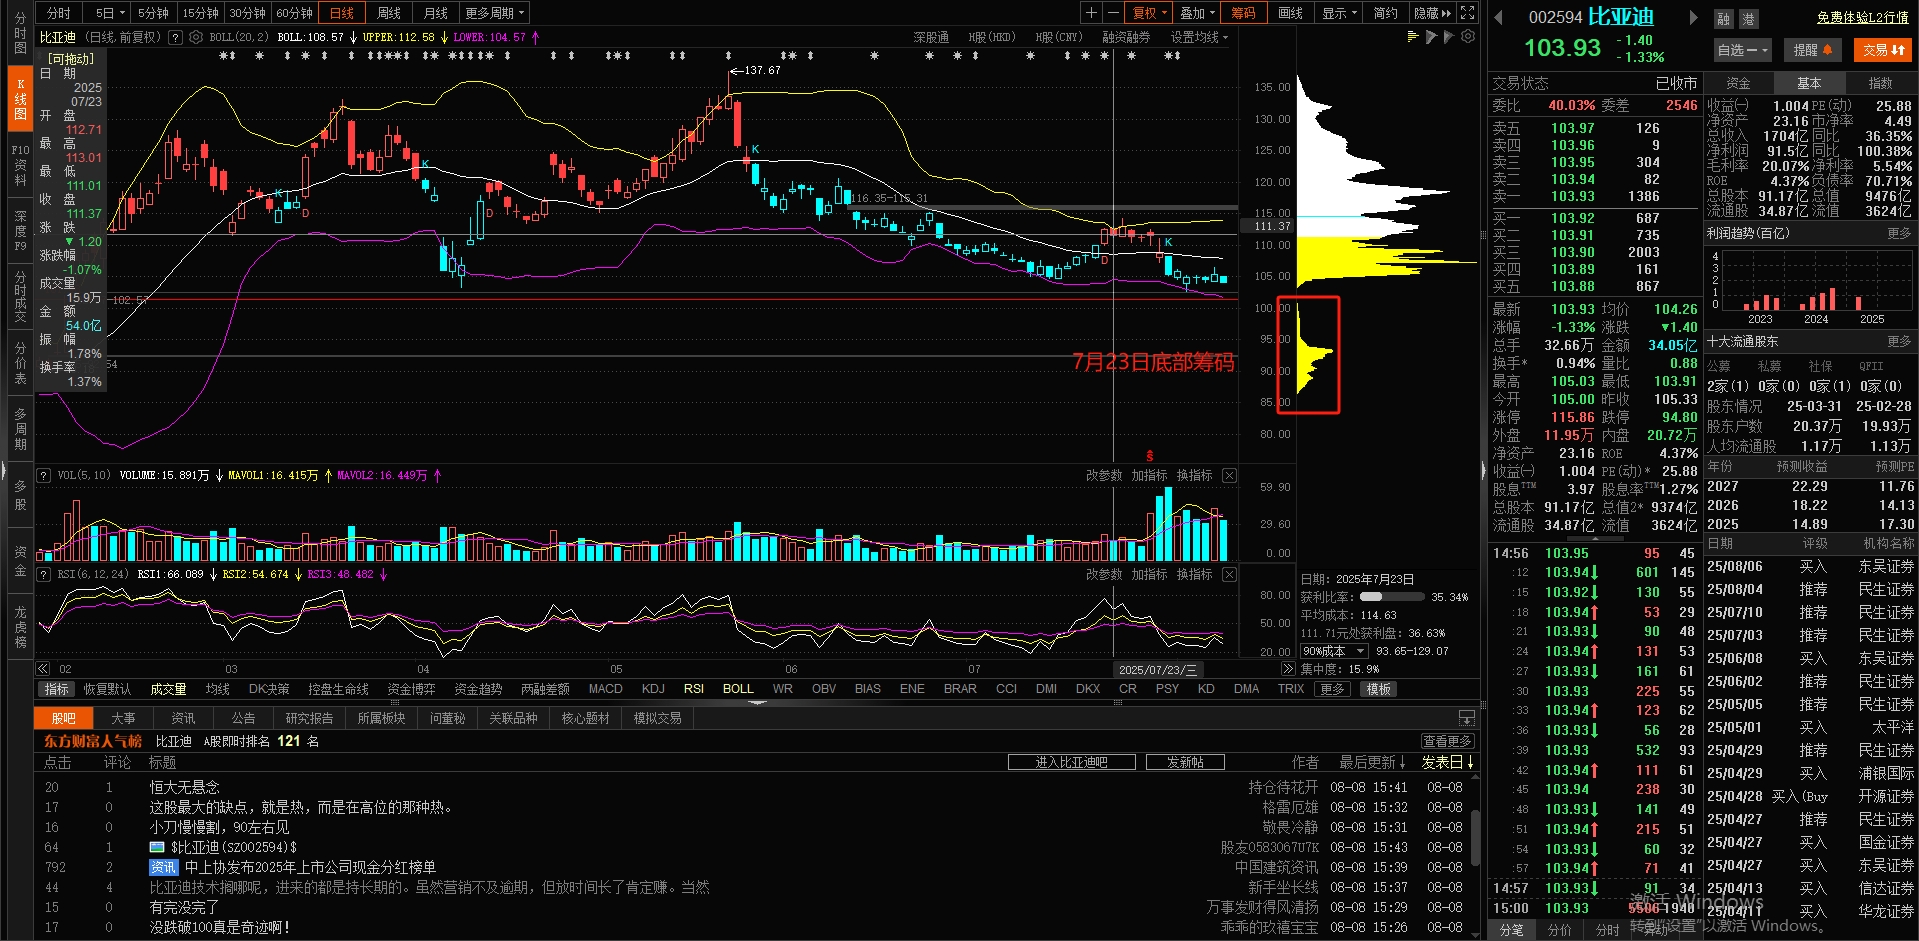This screenshot has height=941, width=1919.
Task: Click the yellow list icon above chip distribution
Action: tap(1413, 37)
